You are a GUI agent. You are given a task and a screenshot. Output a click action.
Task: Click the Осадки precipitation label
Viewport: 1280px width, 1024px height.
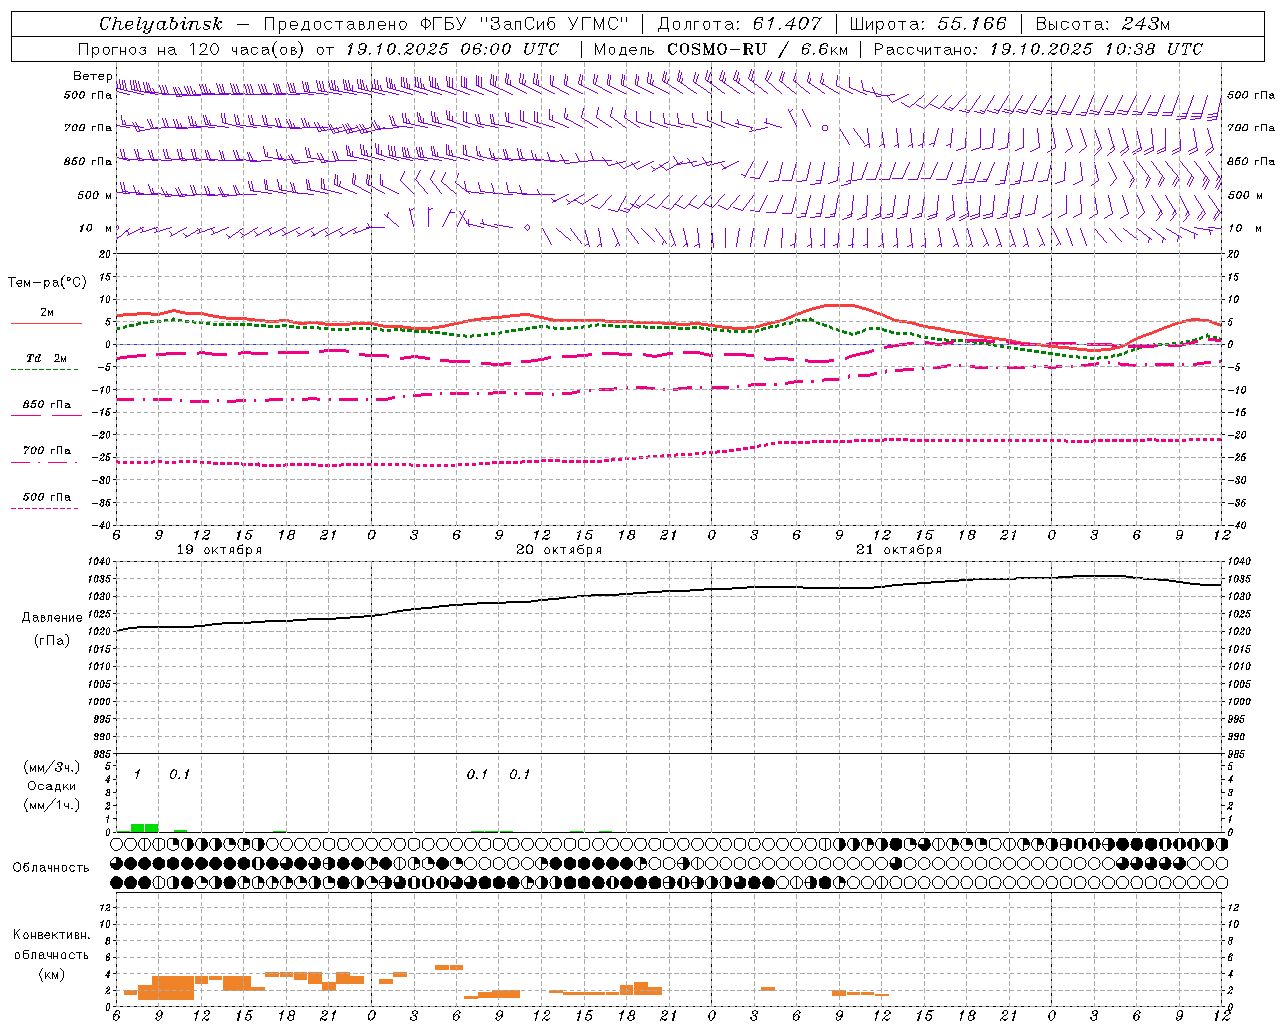point(51,786)
